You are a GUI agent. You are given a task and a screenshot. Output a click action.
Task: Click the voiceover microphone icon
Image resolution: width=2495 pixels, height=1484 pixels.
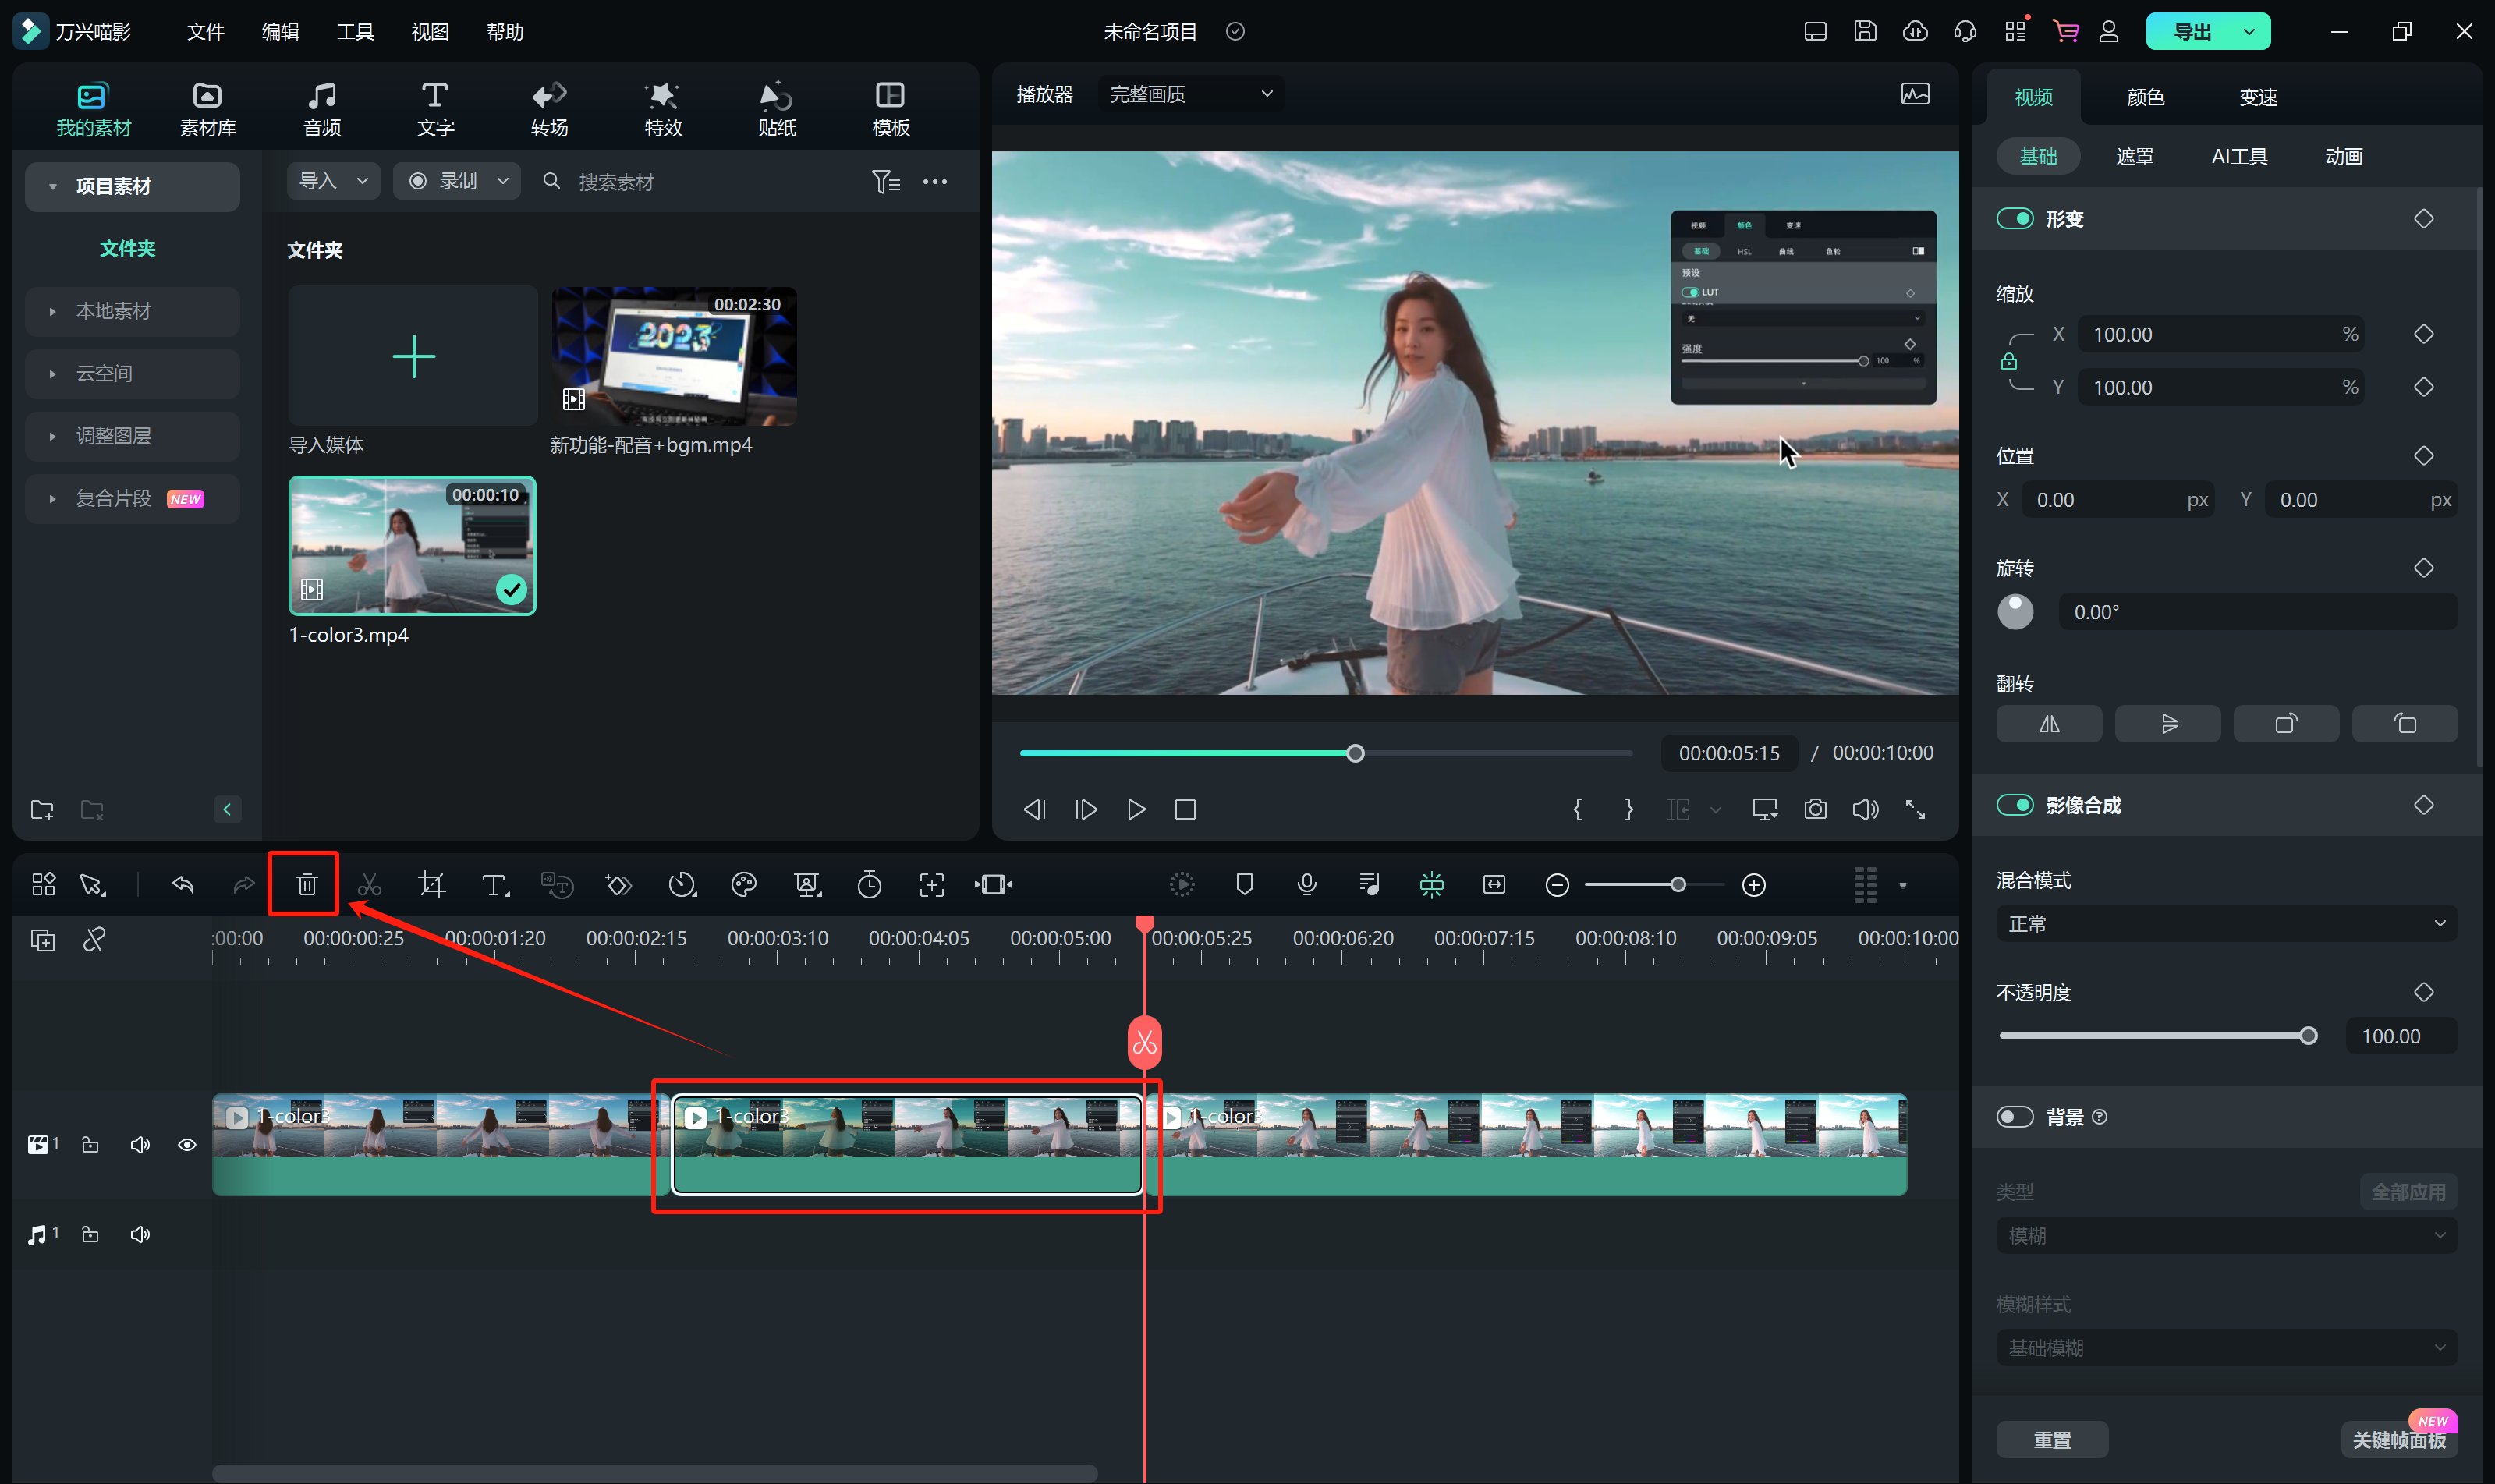1306,885
